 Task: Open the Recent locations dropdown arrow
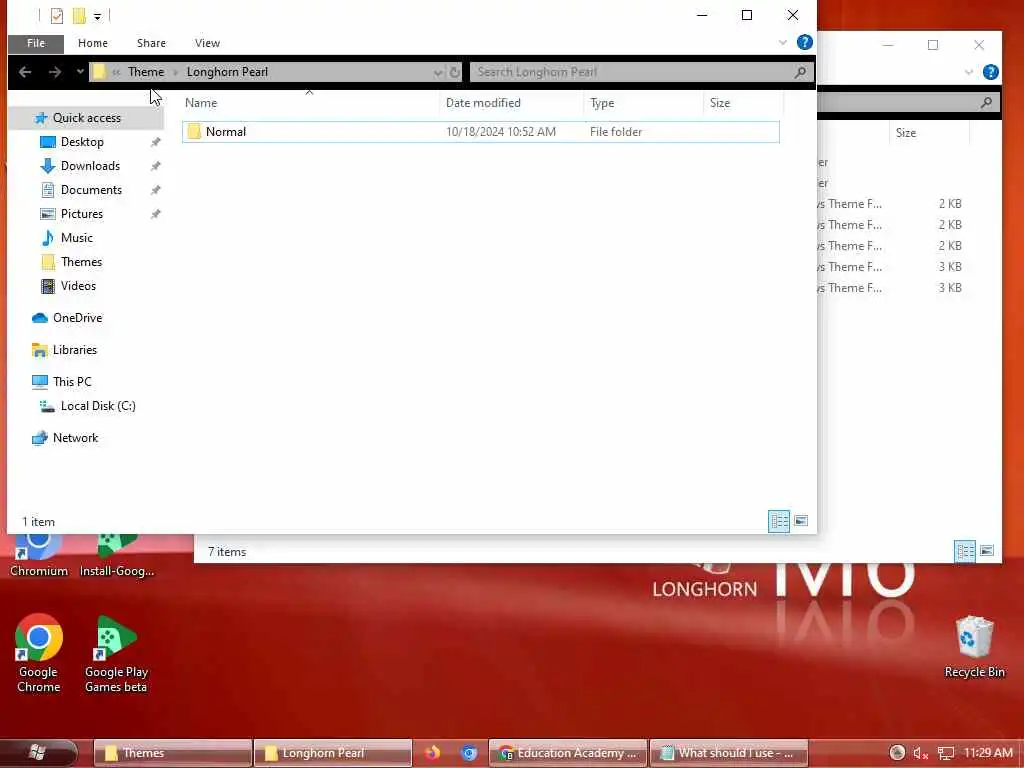80,71
